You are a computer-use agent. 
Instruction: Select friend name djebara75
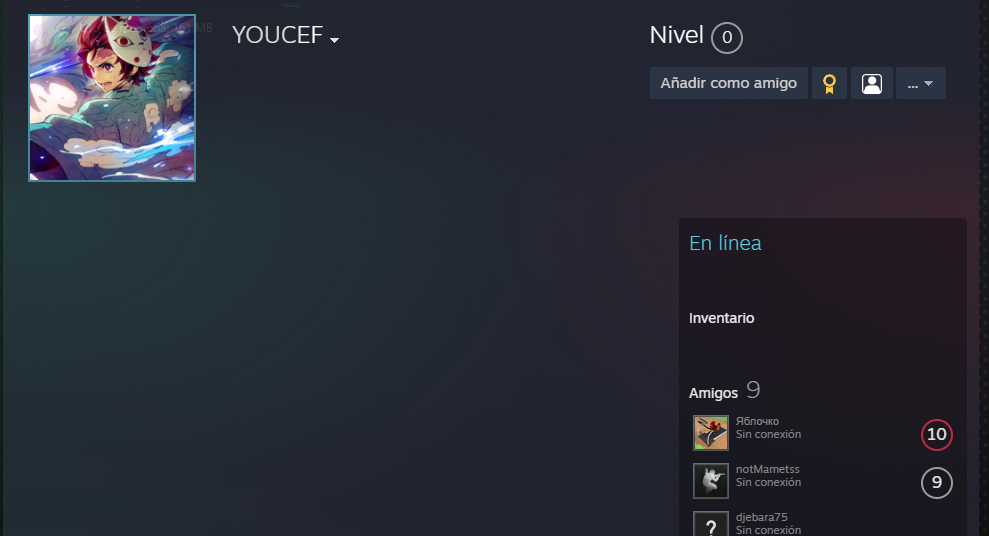tap(761, 517)
